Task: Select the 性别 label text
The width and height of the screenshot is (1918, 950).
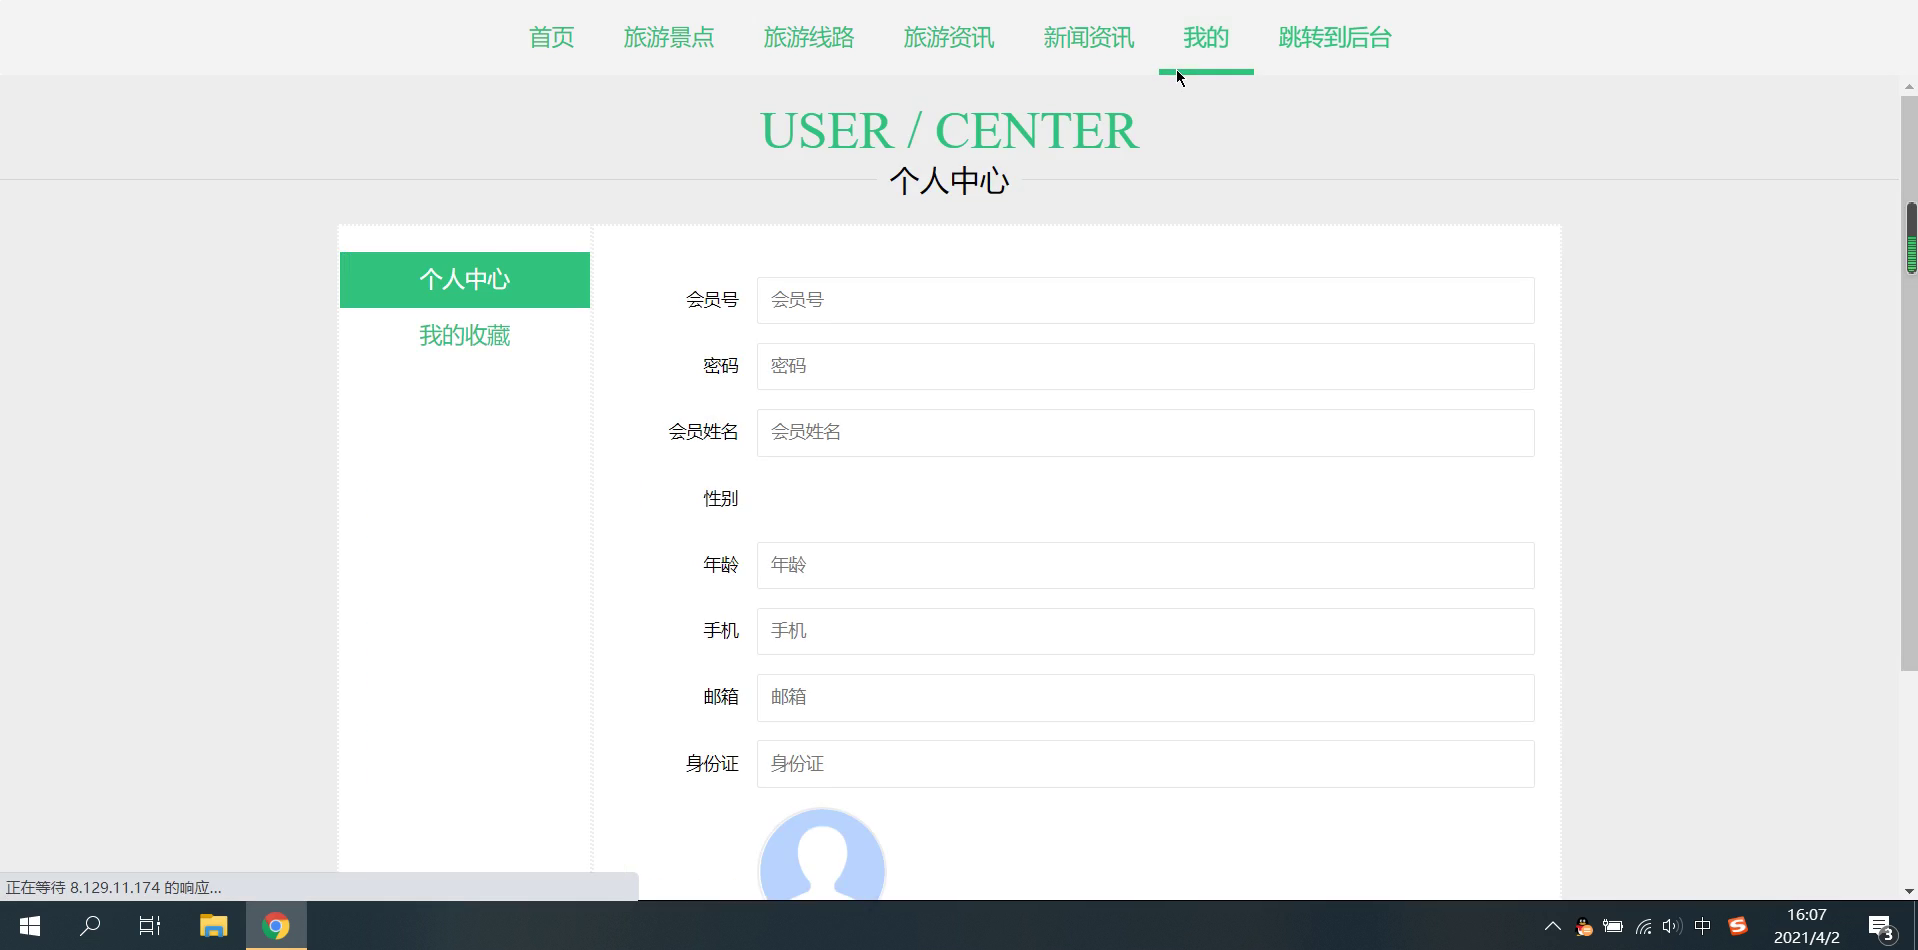Action: (720, 499)
